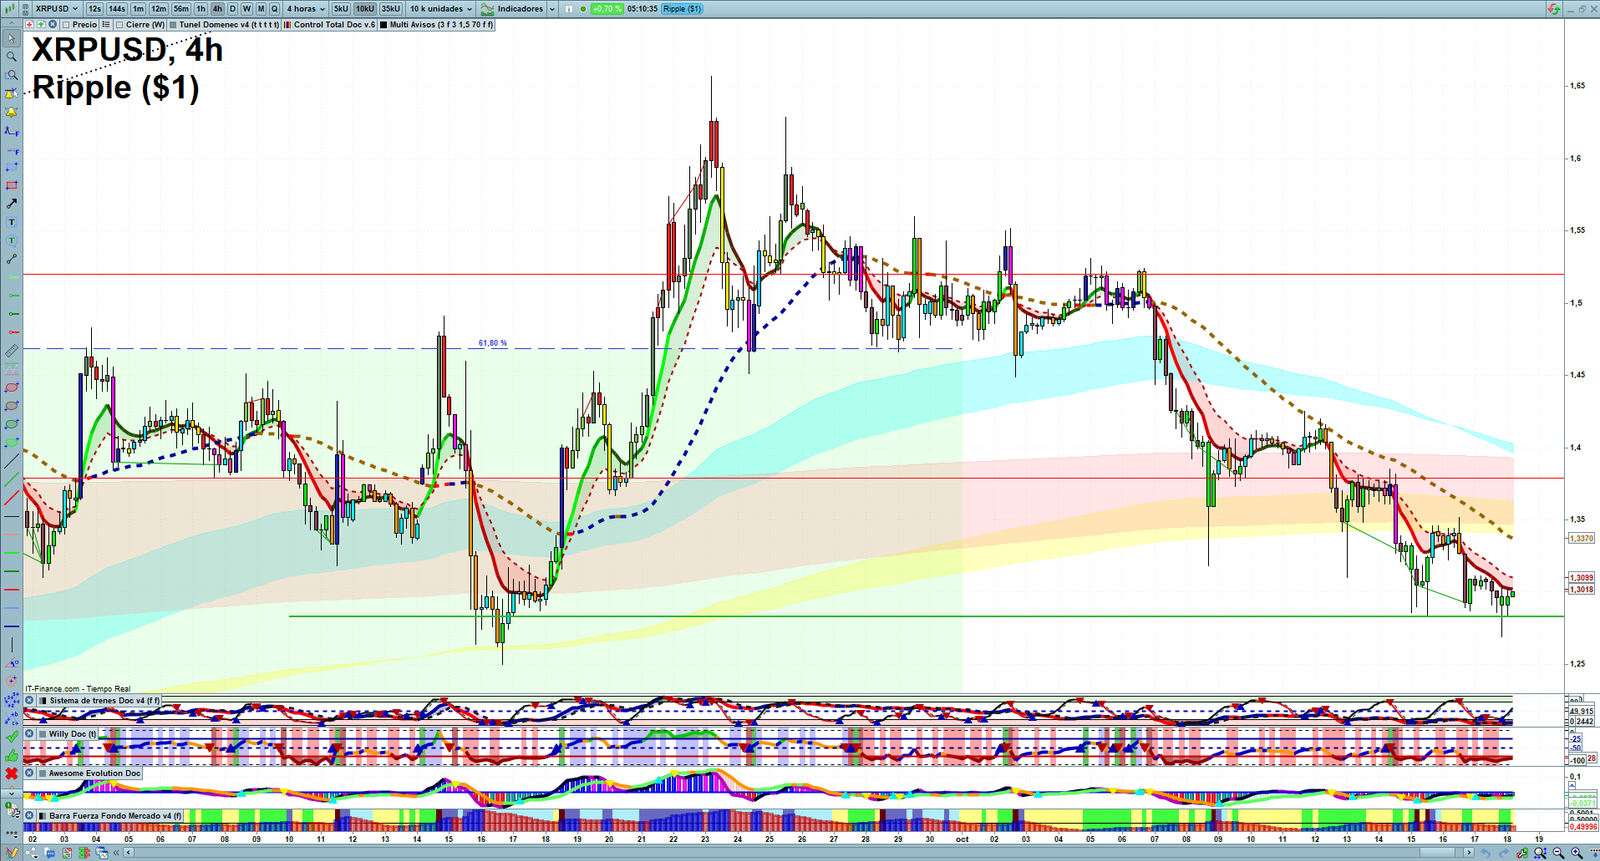Image resolution: width=1600 pixels, height=861 pixels.
Task: Click the green thumbs-up icon
Action: tap(12, 755)
